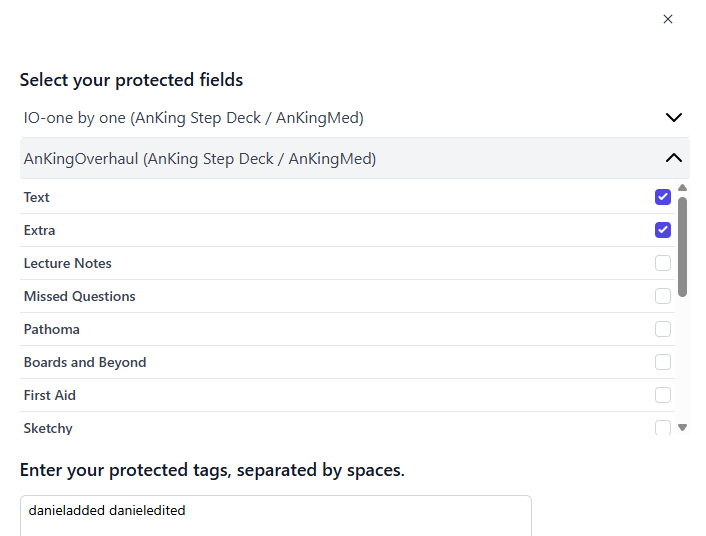The image size is (706, 536).
Task: Expand the IO-one by one note type
Action: click(x=673, y=117)
